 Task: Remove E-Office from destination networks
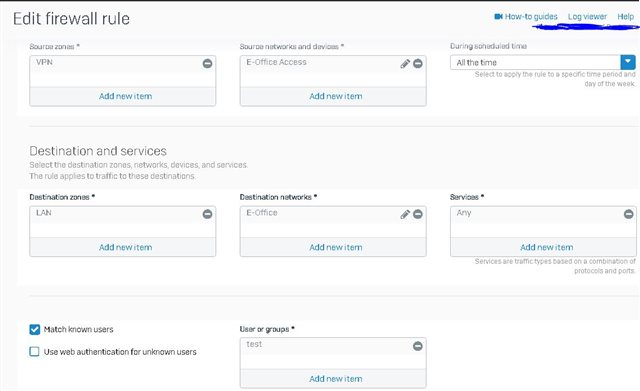418,214
